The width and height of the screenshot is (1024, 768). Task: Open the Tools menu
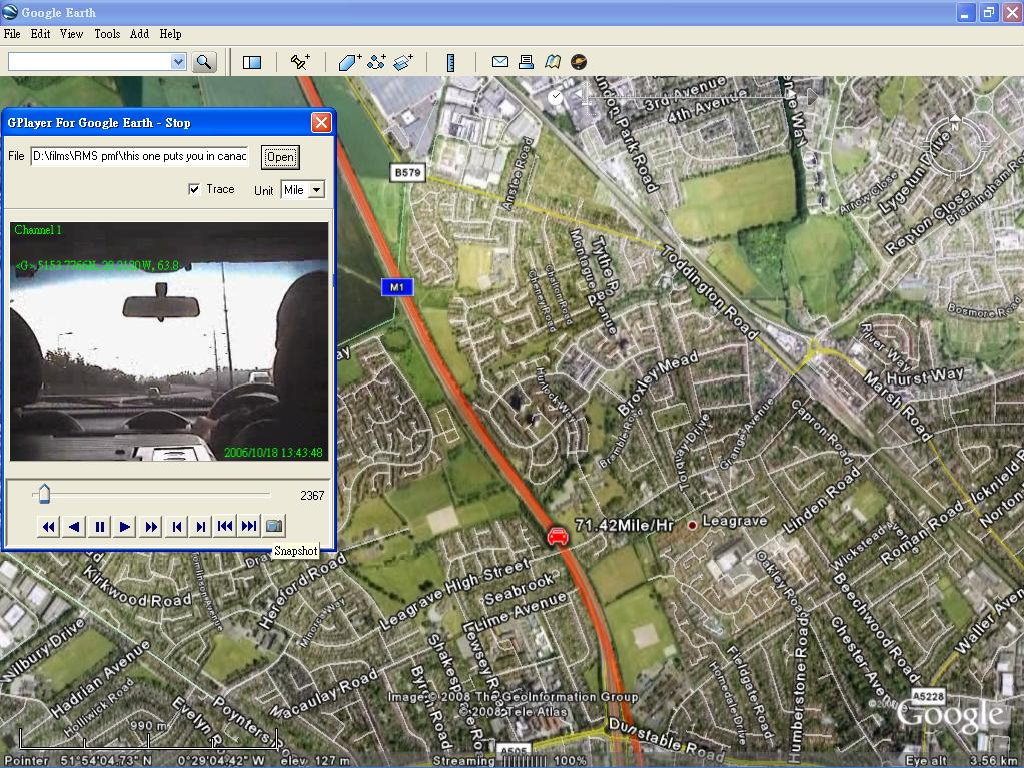pos(107,34)
